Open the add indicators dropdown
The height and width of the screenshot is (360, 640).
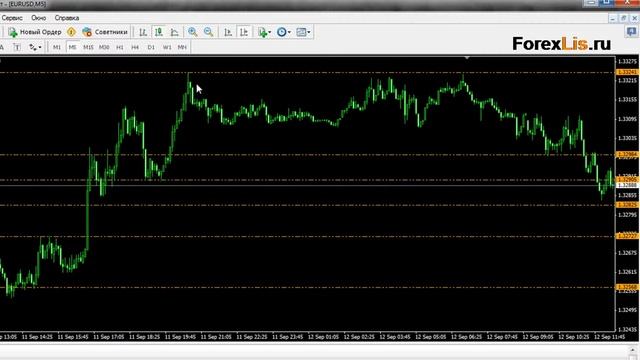[264, 32]
